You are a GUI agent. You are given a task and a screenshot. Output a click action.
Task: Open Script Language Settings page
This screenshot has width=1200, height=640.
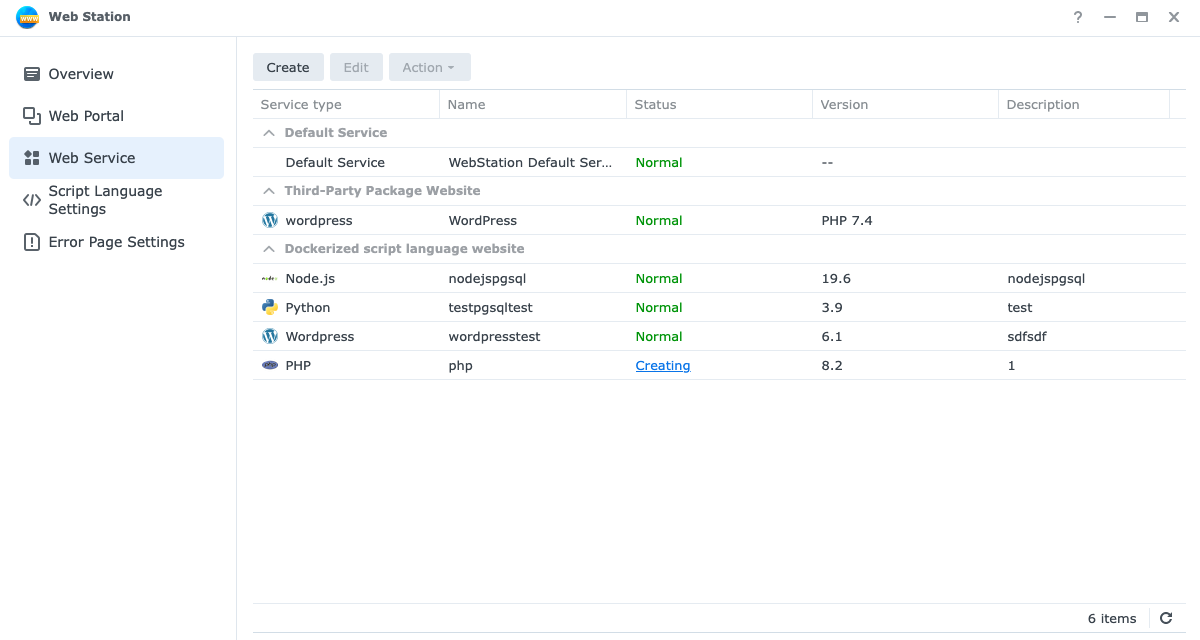pos(105,200)
